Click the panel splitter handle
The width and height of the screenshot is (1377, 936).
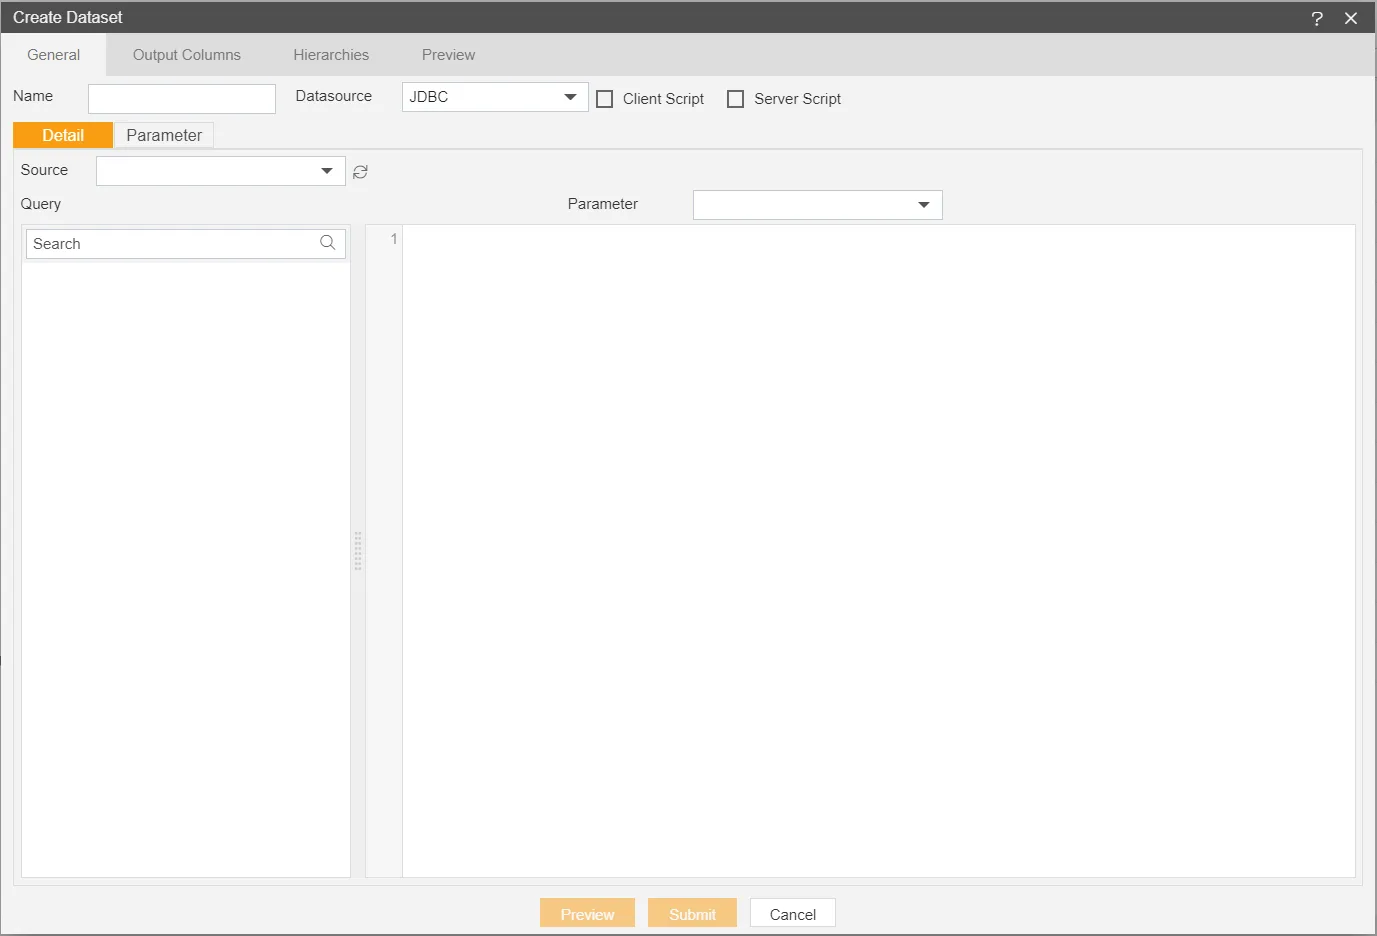[358, 551]
